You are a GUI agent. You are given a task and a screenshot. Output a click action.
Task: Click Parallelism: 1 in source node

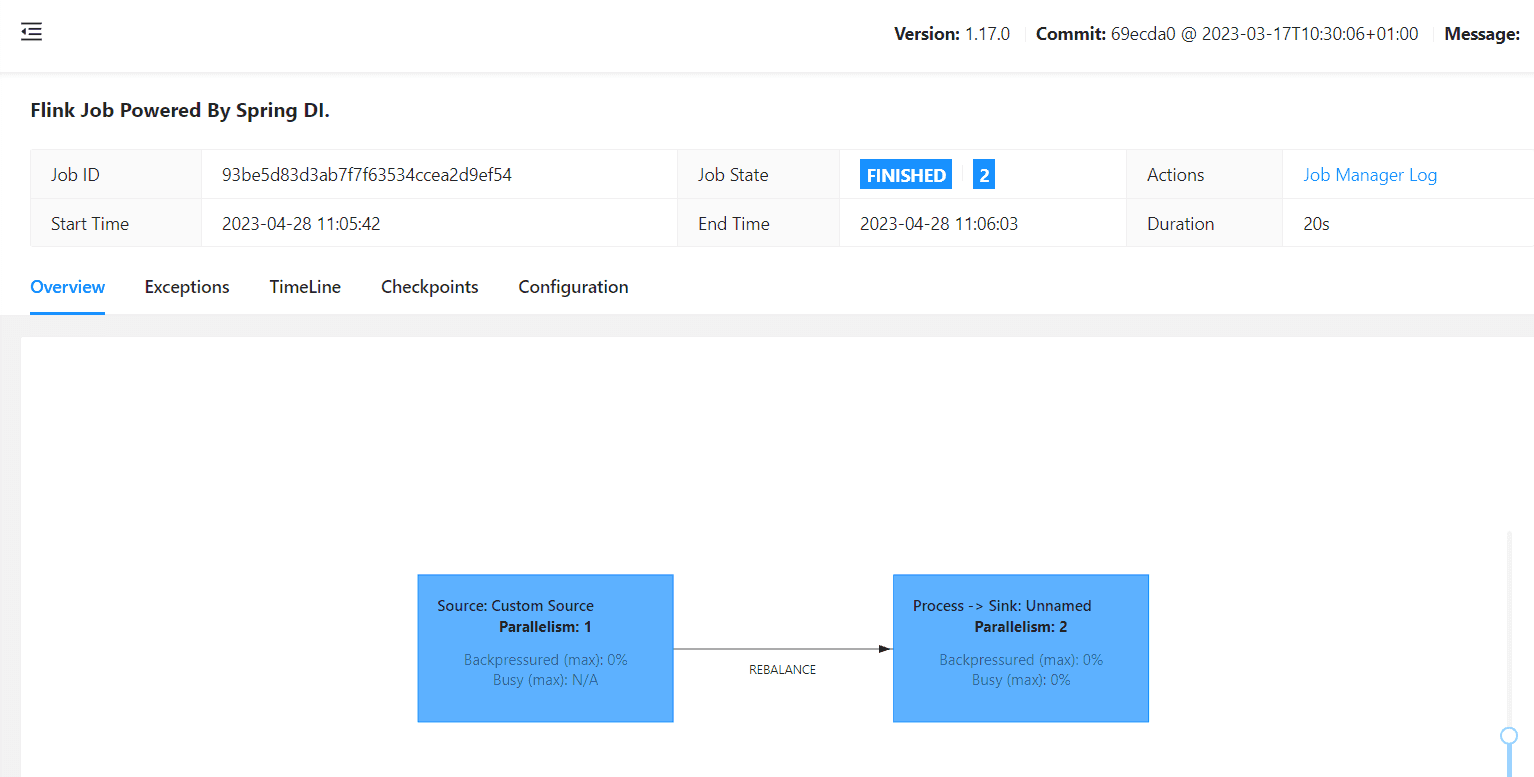545,627
